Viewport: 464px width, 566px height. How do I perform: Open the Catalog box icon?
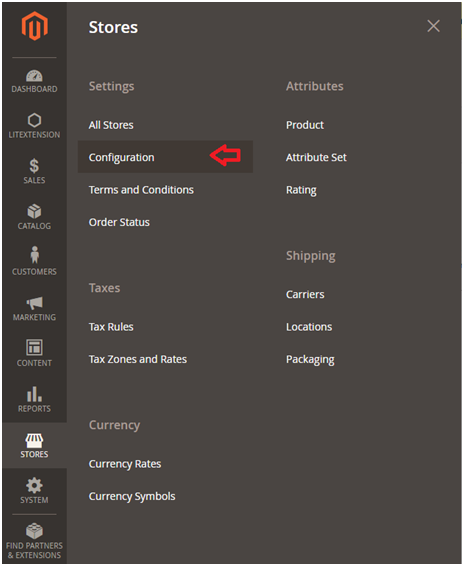tap(34, 212)
